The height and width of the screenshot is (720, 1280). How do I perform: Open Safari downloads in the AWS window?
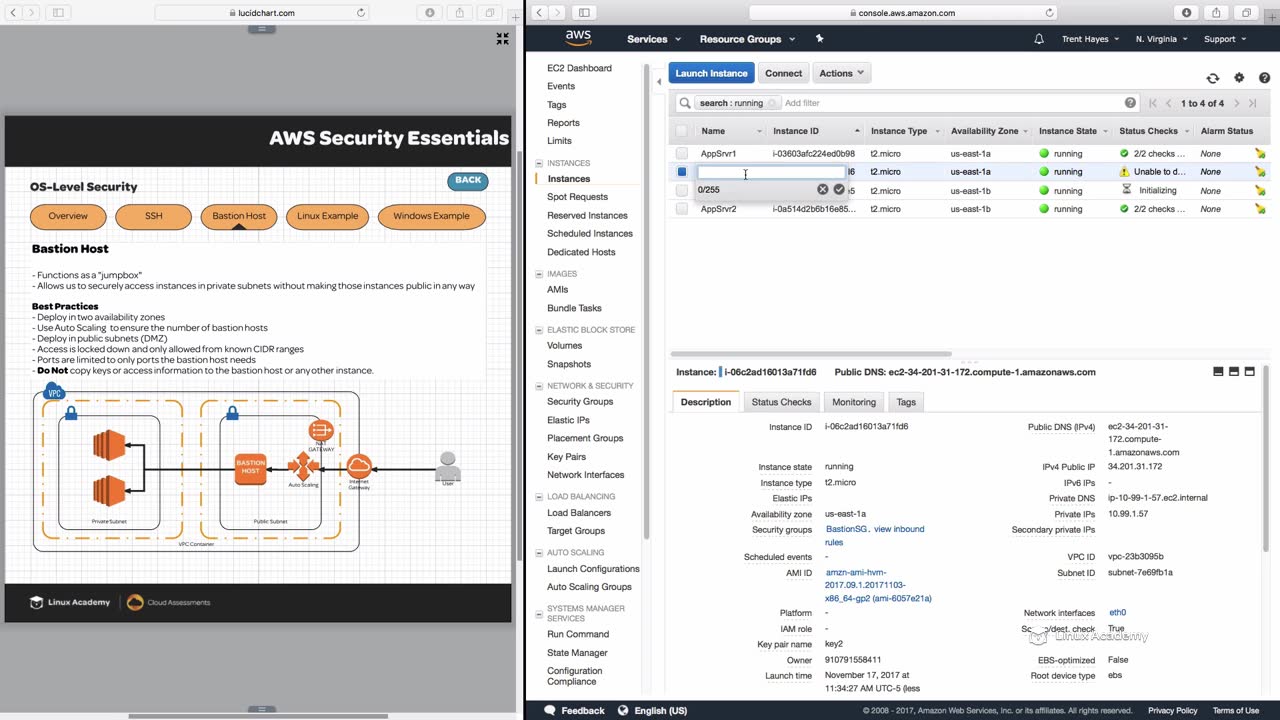(1187, 13)
